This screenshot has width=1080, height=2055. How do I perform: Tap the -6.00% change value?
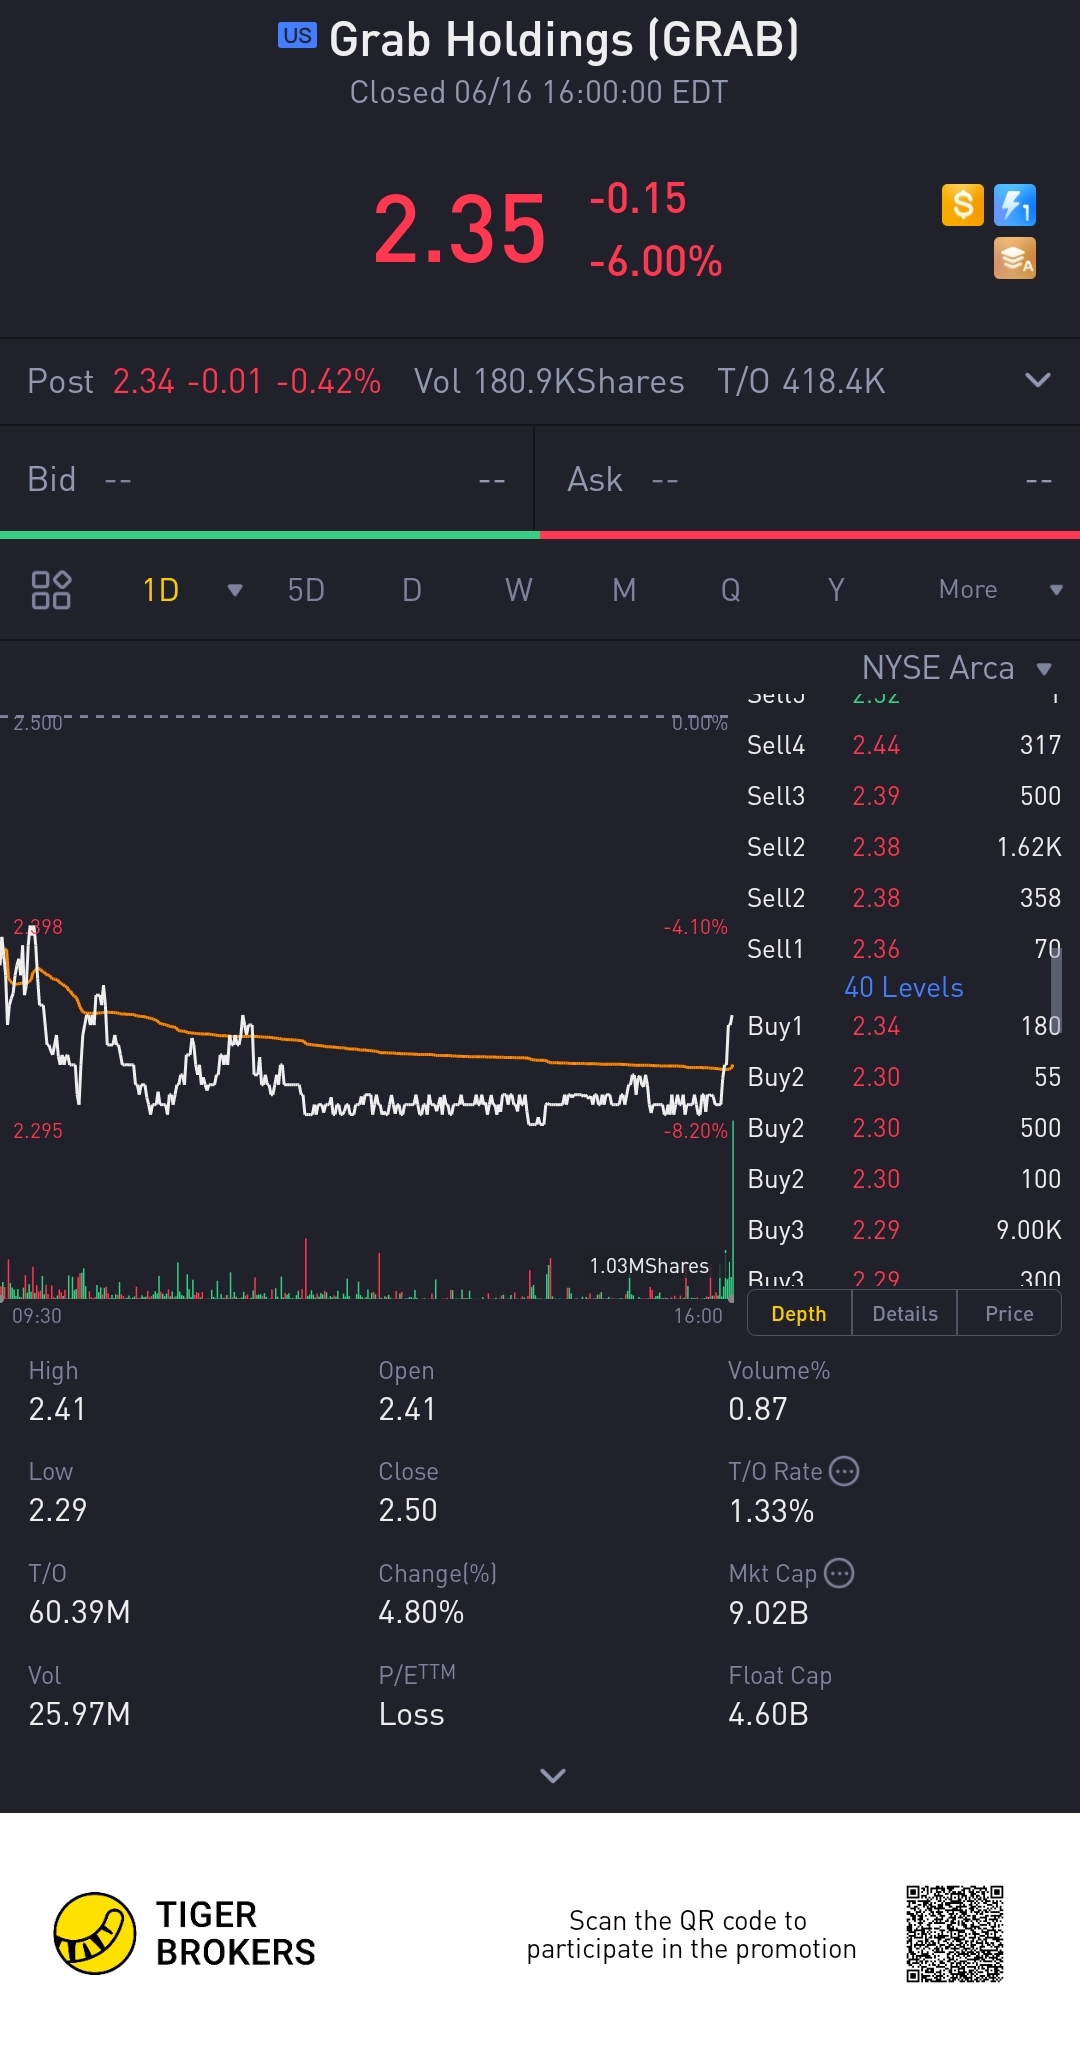tap(656, 262)
